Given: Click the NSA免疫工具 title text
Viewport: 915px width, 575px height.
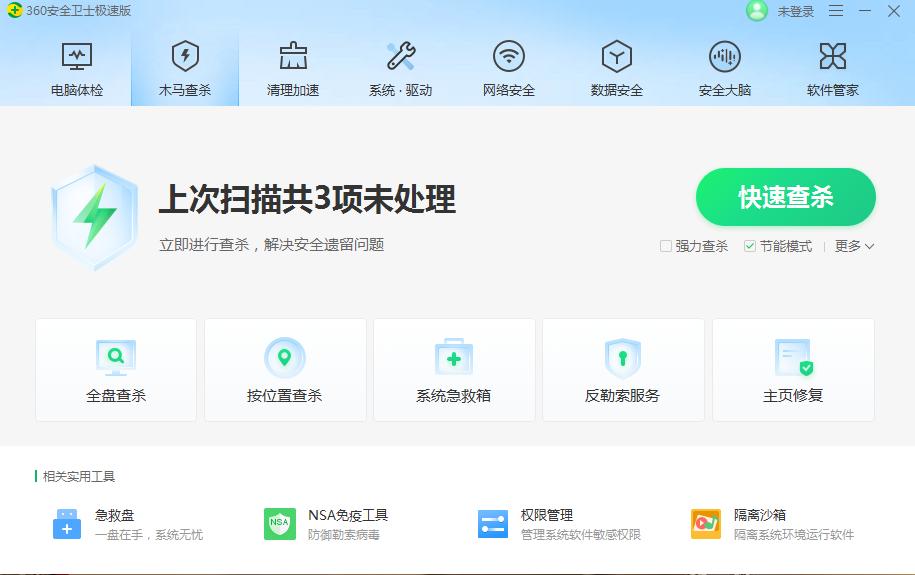Looking at the screenshot, I should [348, 515].
